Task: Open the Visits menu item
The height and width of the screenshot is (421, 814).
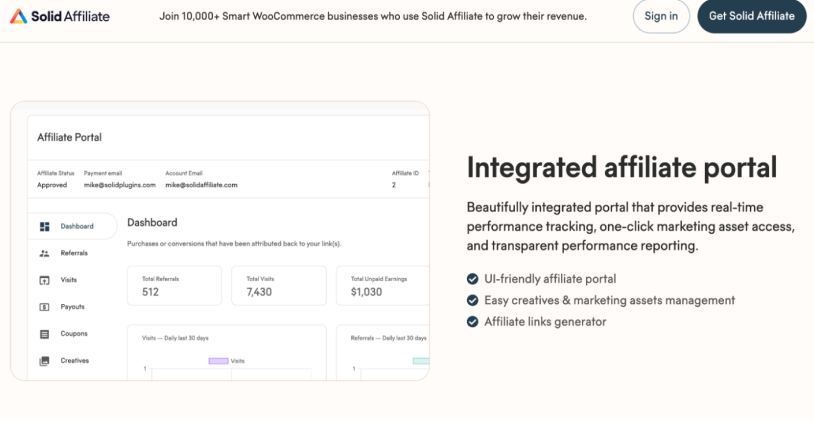Action: coord(69,280)
